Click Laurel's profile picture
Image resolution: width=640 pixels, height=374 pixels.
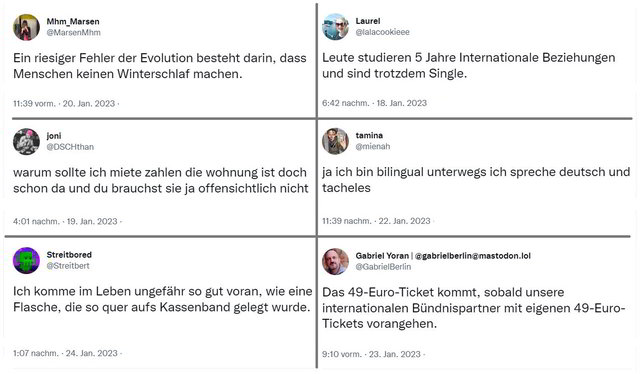[x=336, y=27]
